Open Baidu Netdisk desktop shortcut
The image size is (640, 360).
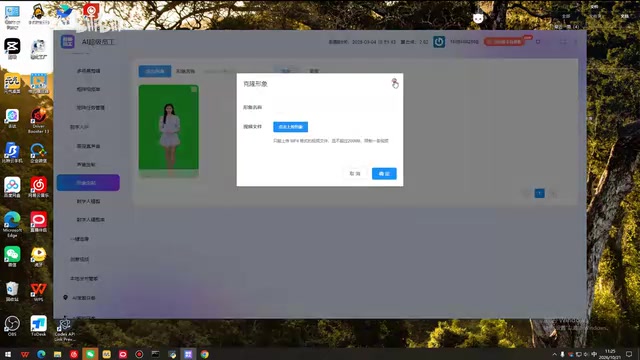(12, 187)
